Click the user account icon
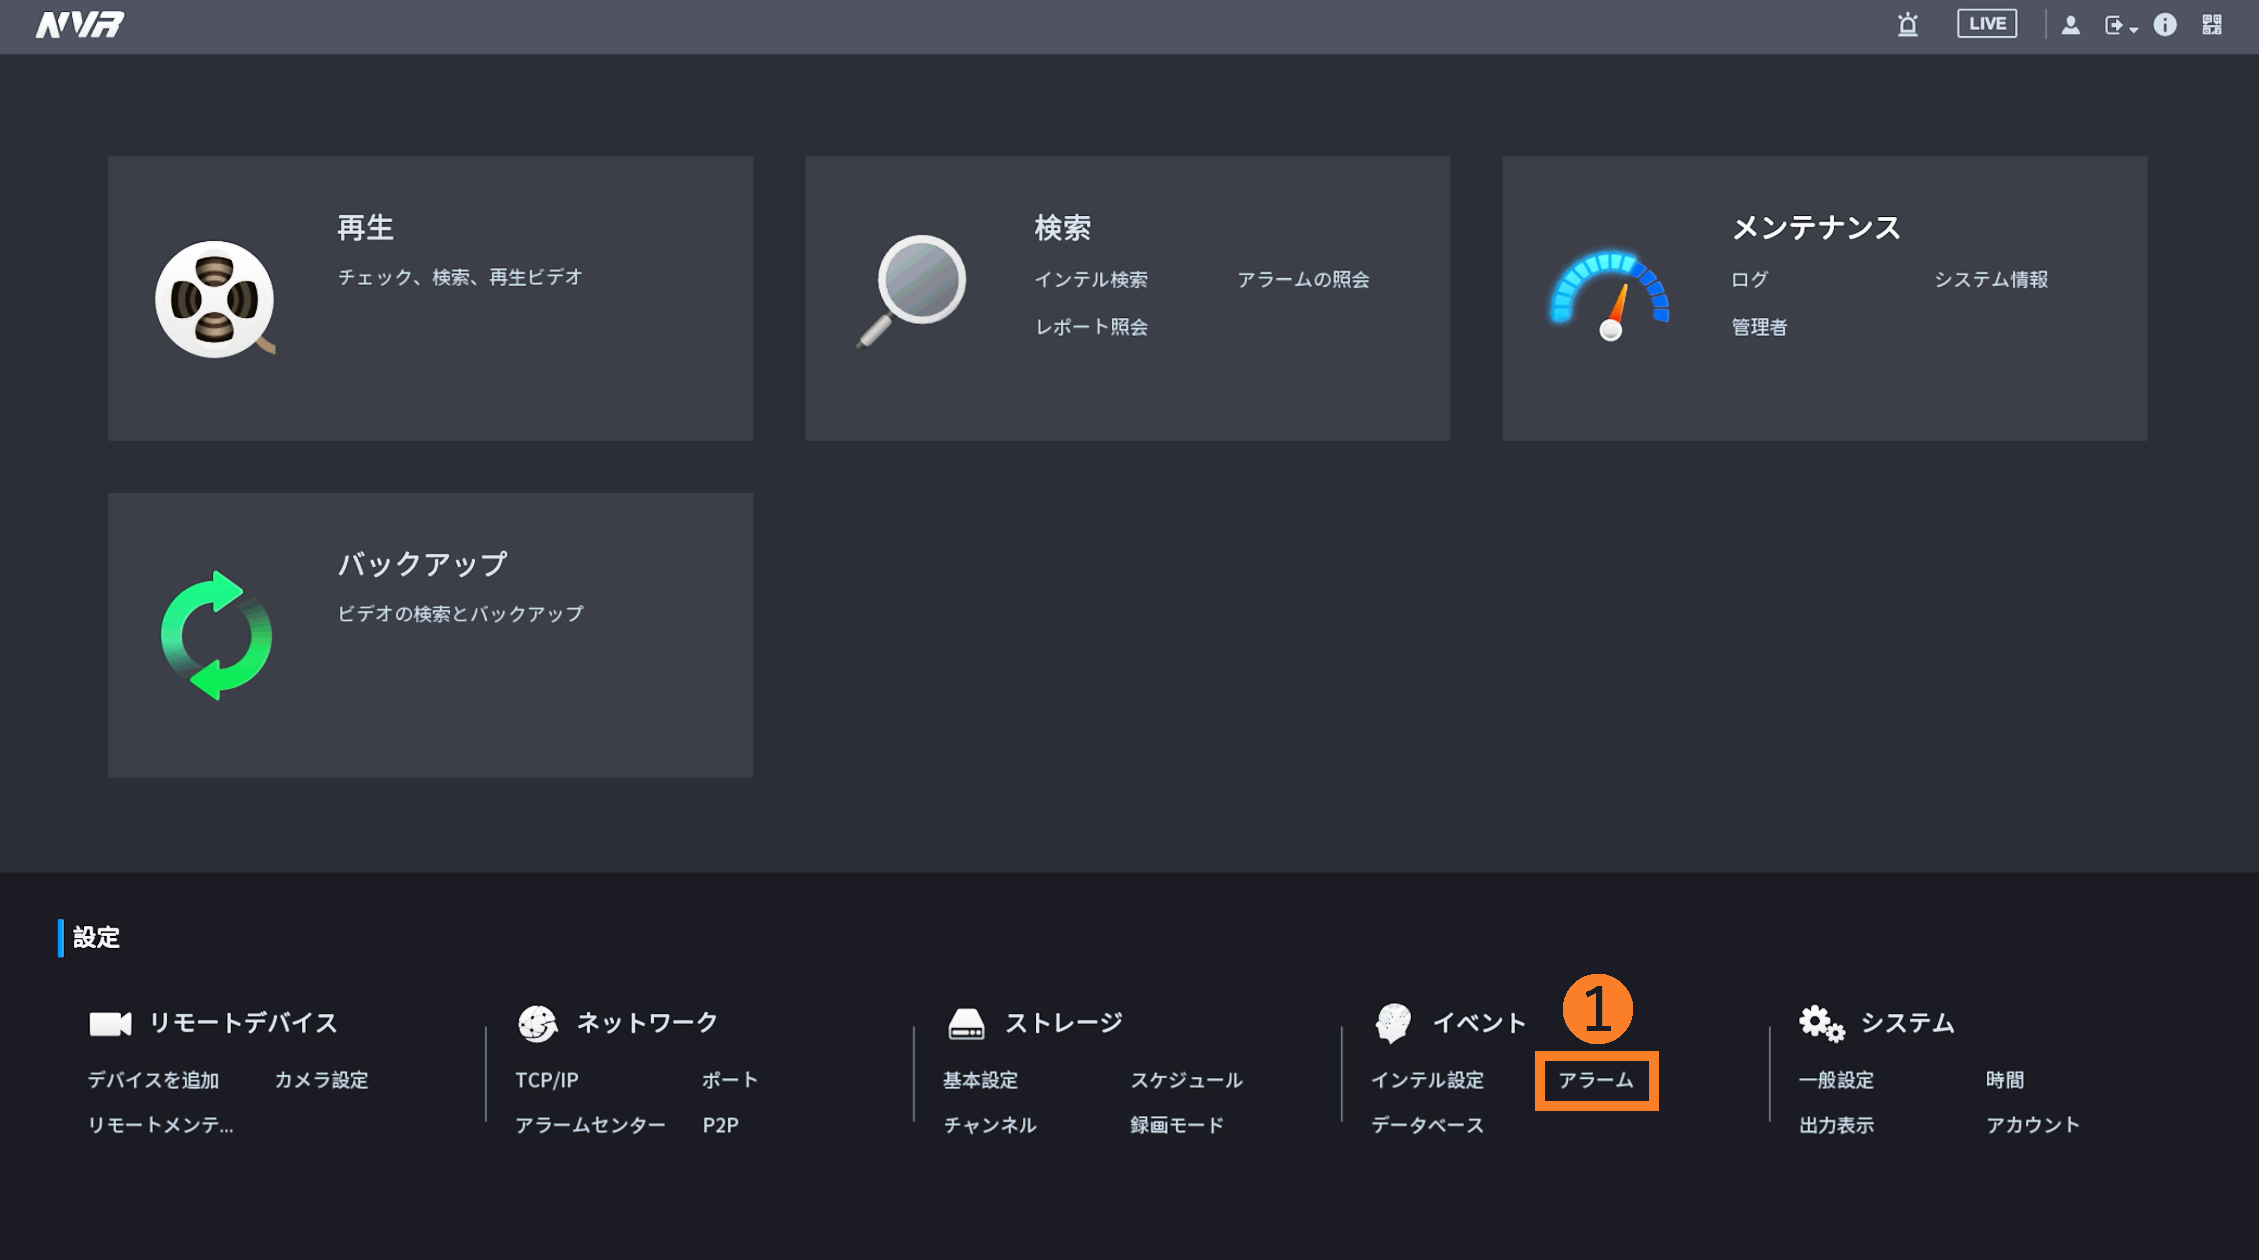Screen dimensions: 2259x1260 (2070, 25)
